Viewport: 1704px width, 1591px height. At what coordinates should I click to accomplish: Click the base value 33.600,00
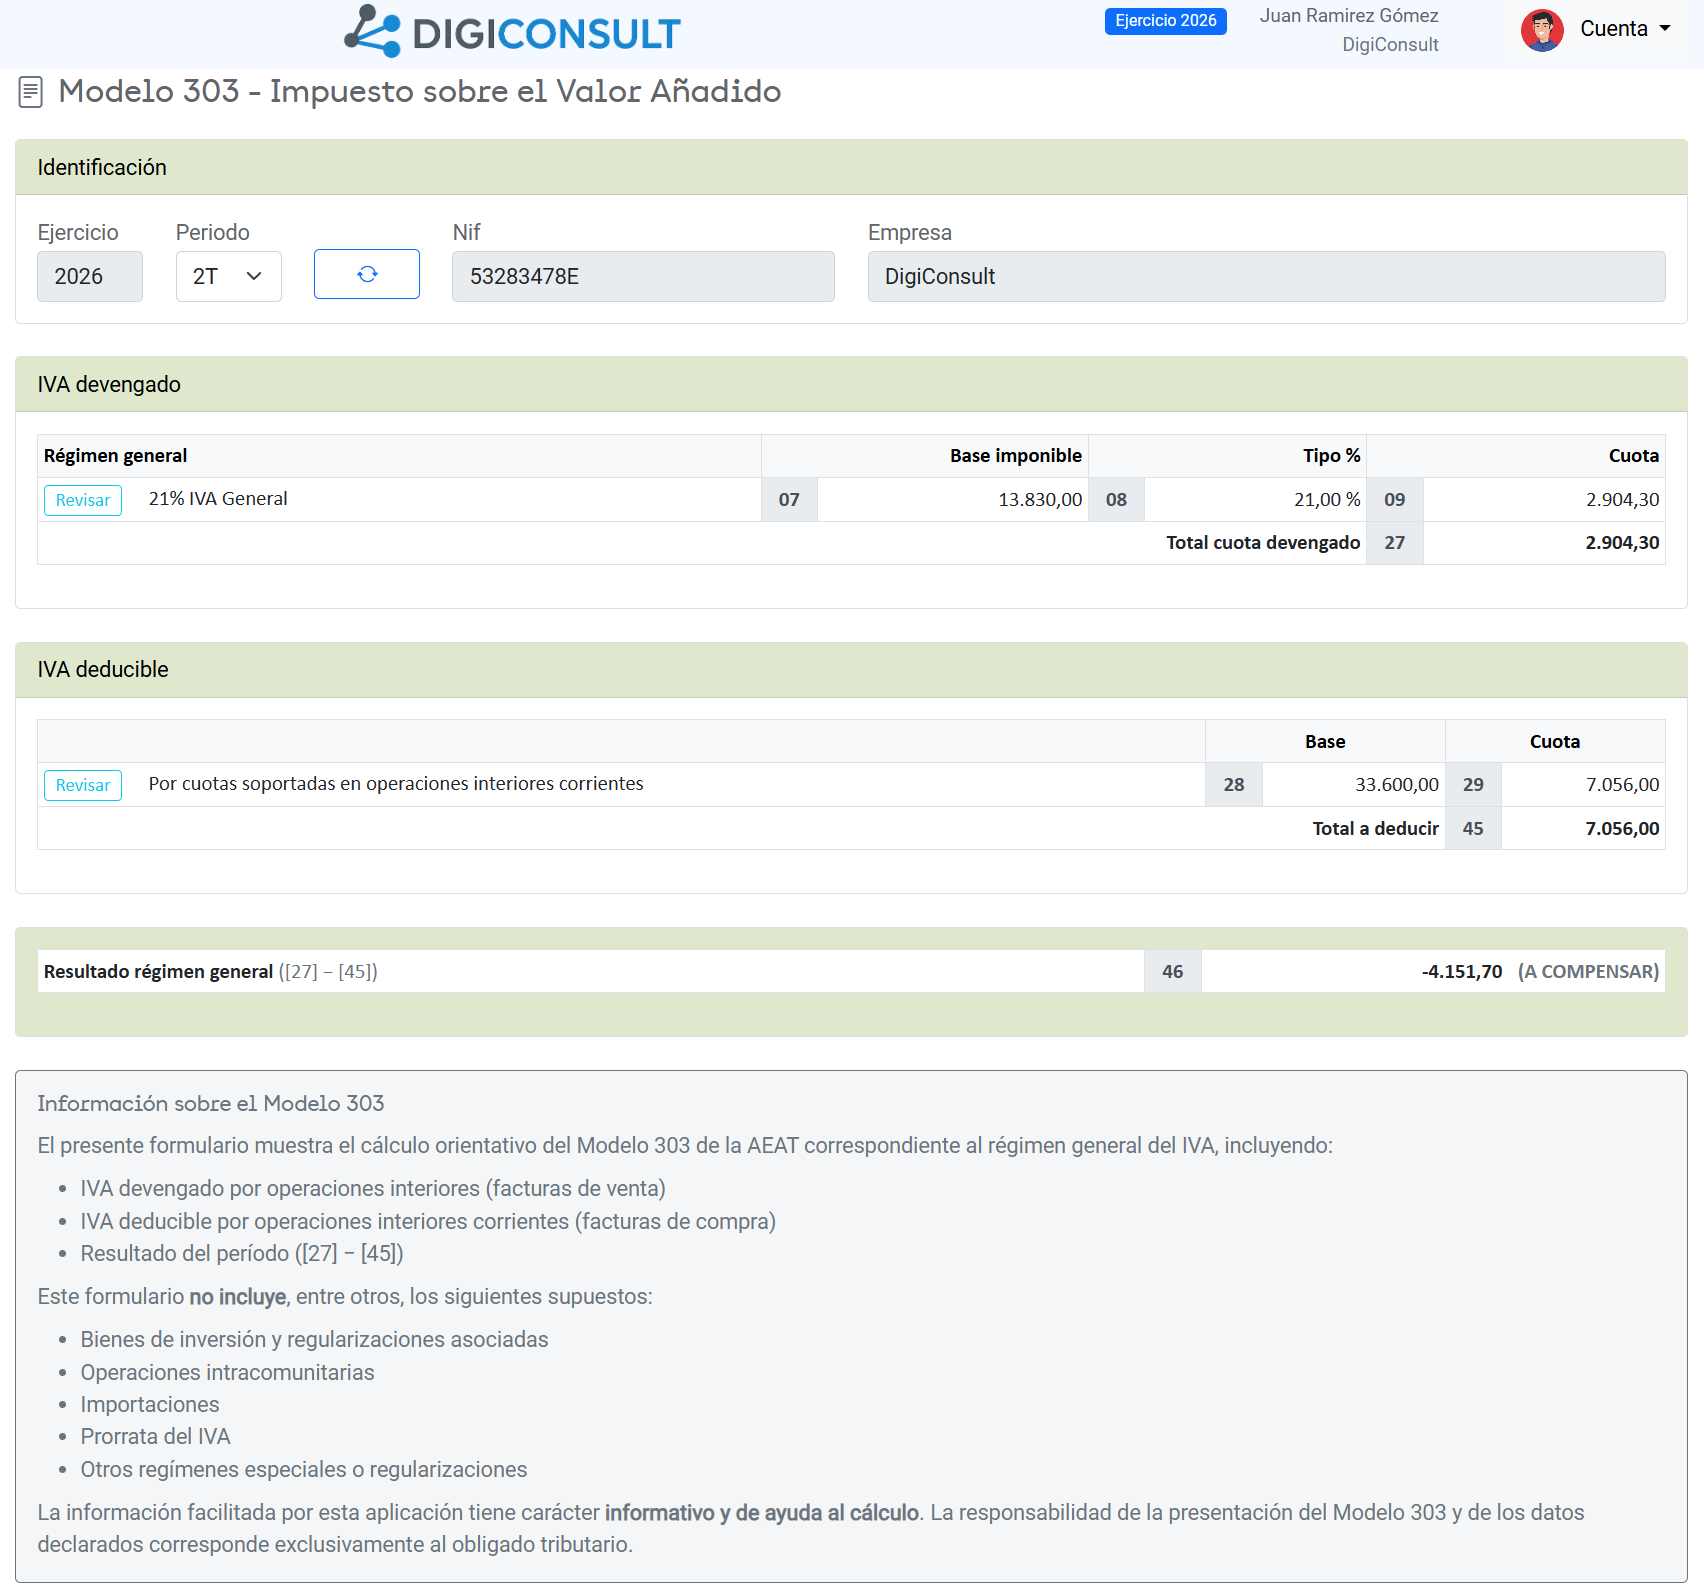[1397, 785]
